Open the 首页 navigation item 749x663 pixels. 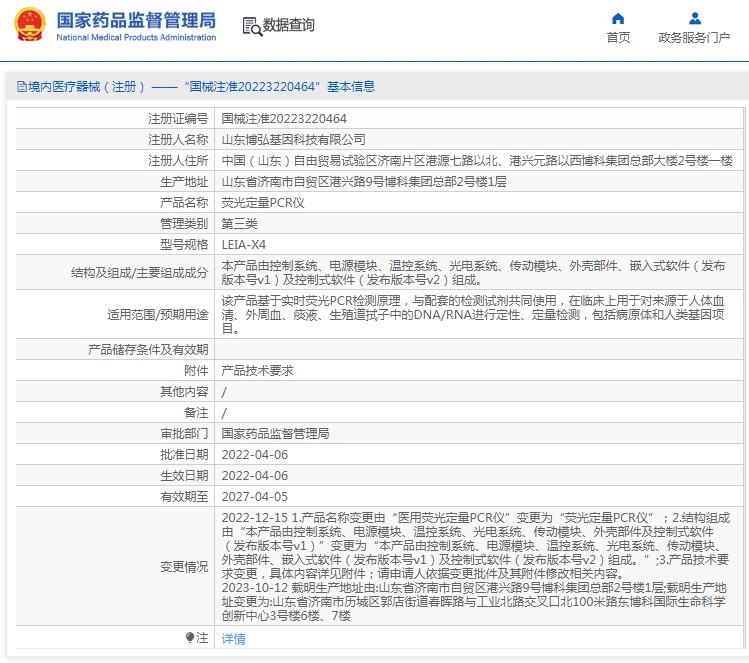coord(618,38)
